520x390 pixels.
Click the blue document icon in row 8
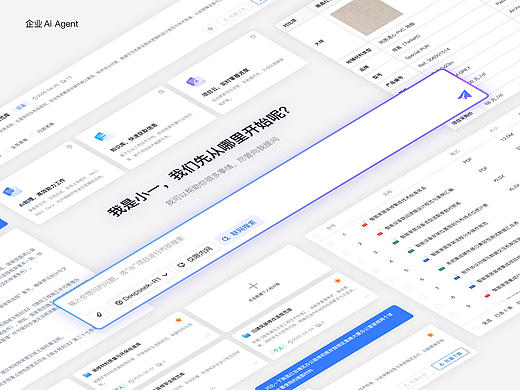pos(472,286)
